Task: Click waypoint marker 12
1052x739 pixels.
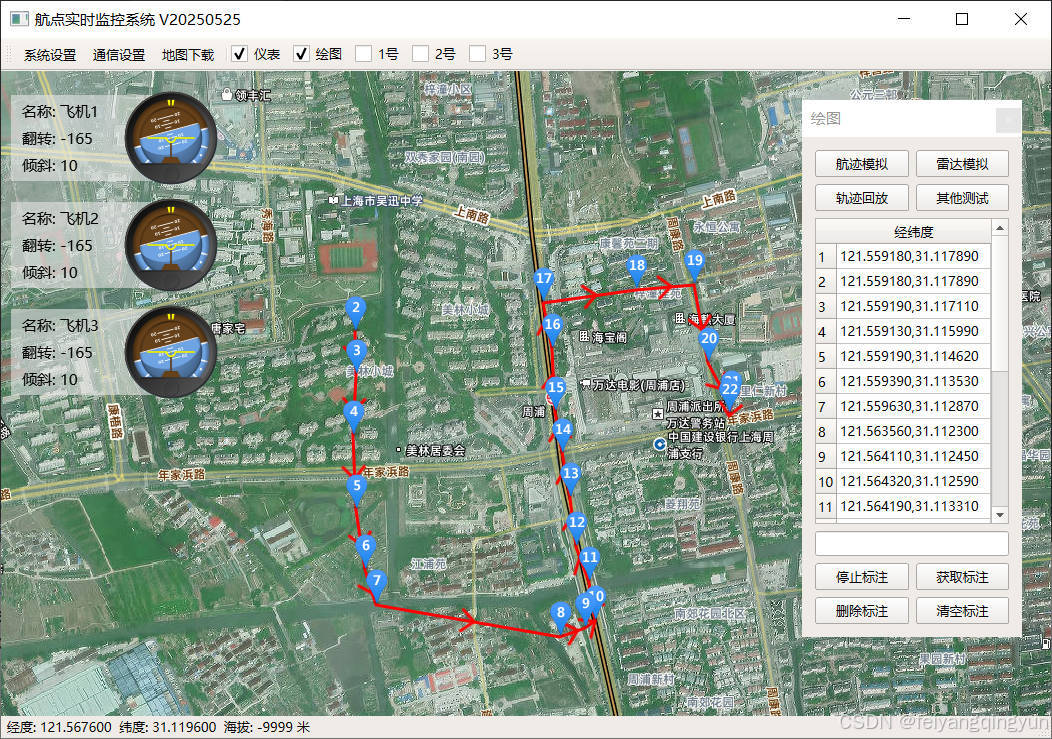Action: (576, 526)
